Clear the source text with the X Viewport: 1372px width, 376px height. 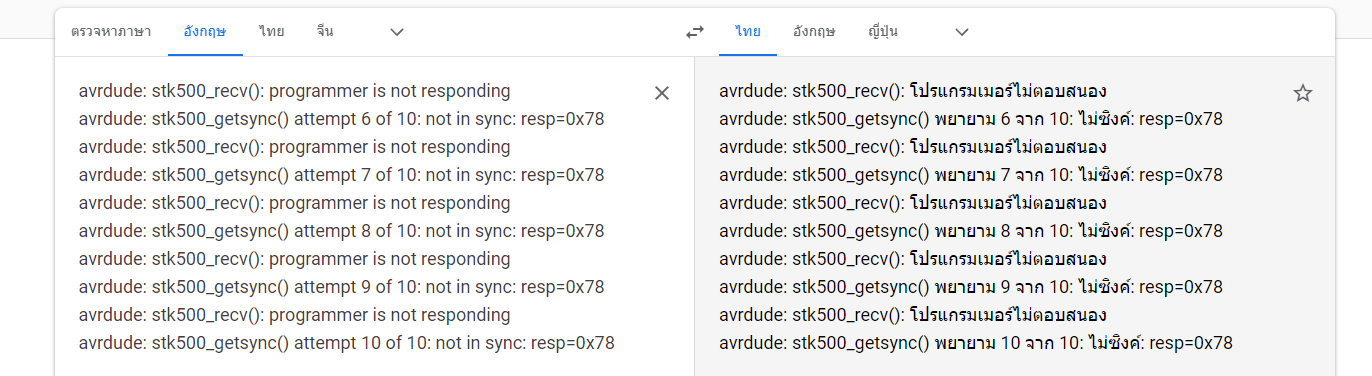(x=662, y=93)
